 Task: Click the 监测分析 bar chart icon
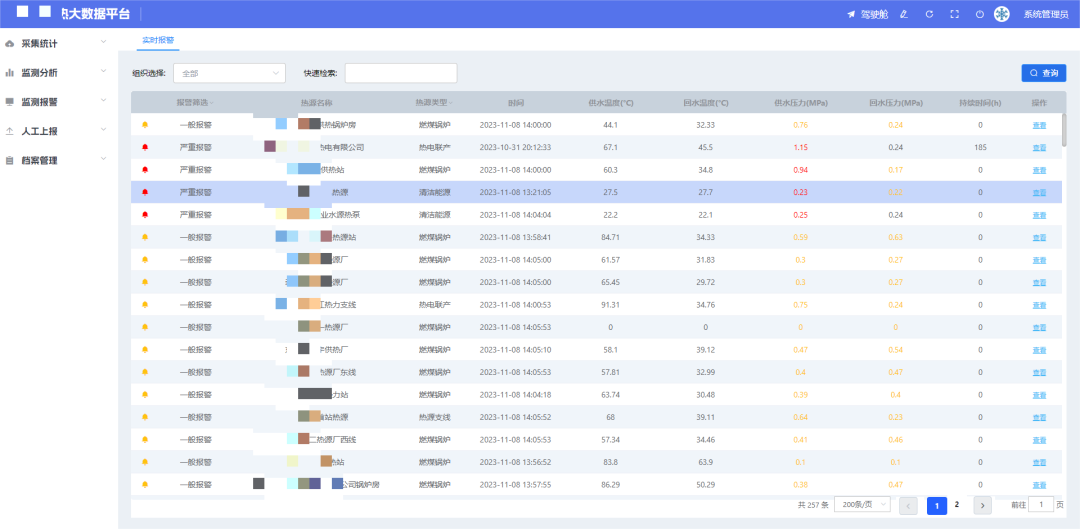click(10, 72)
